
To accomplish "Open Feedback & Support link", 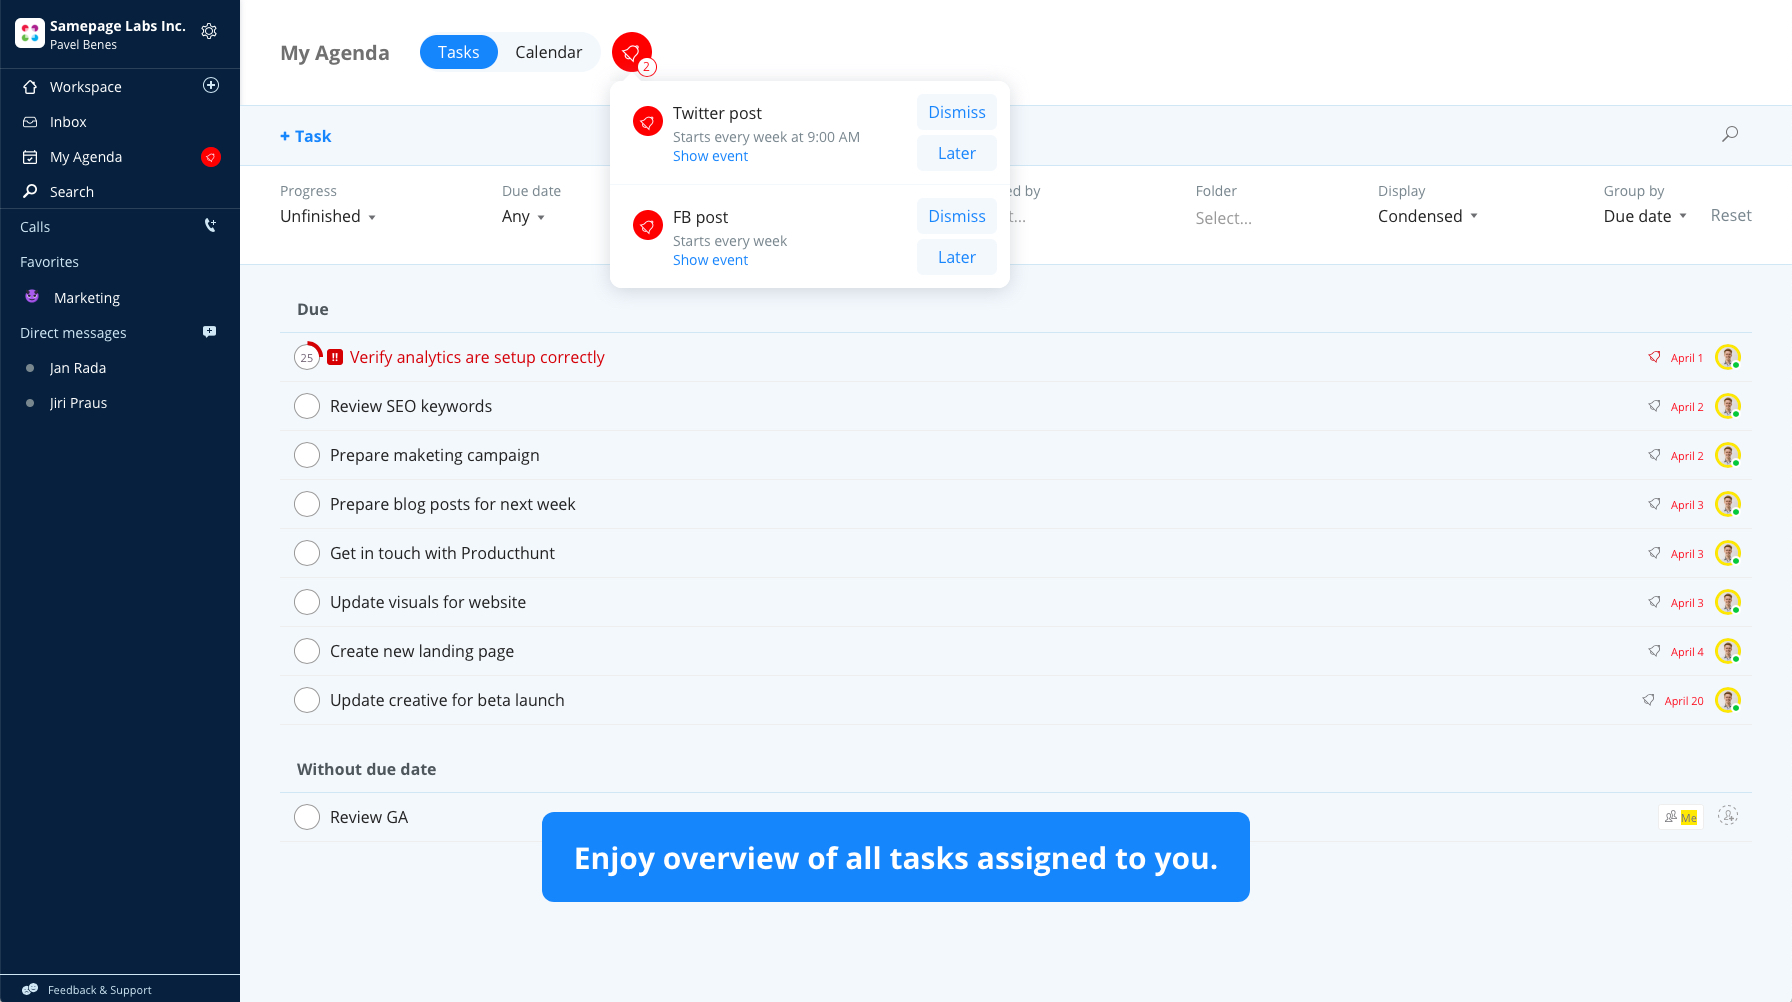I will [x=100, y=990].
